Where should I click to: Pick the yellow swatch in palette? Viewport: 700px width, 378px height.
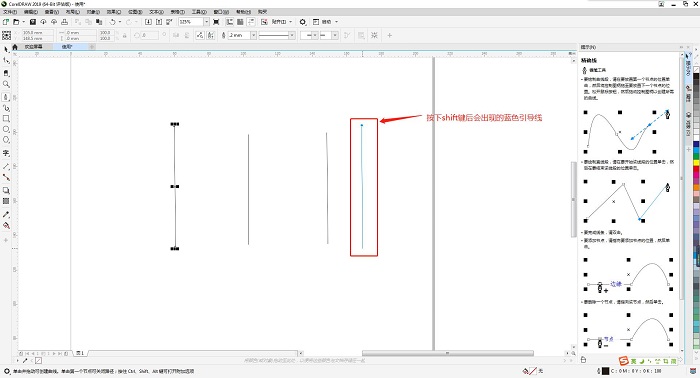pyautogui.click(x=696, y=163)
